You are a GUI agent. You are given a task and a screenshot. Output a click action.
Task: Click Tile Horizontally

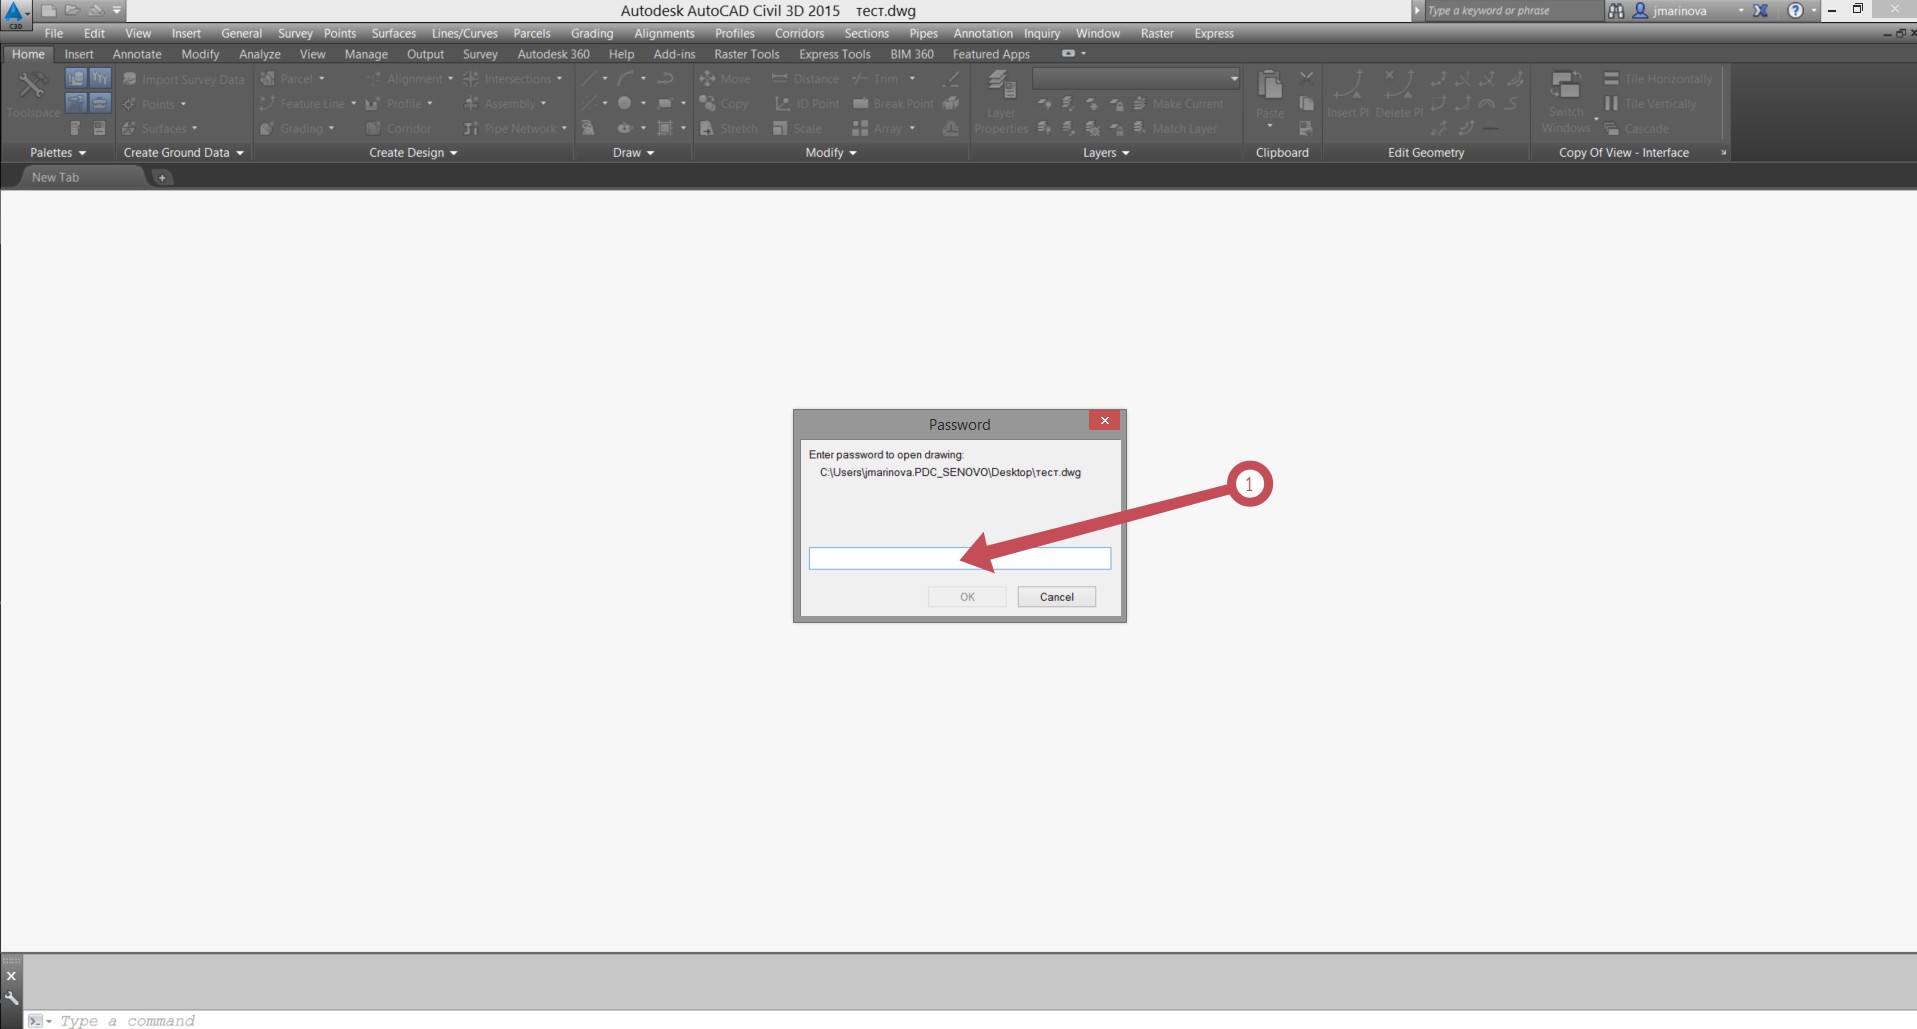click(x=1658, y=78)
